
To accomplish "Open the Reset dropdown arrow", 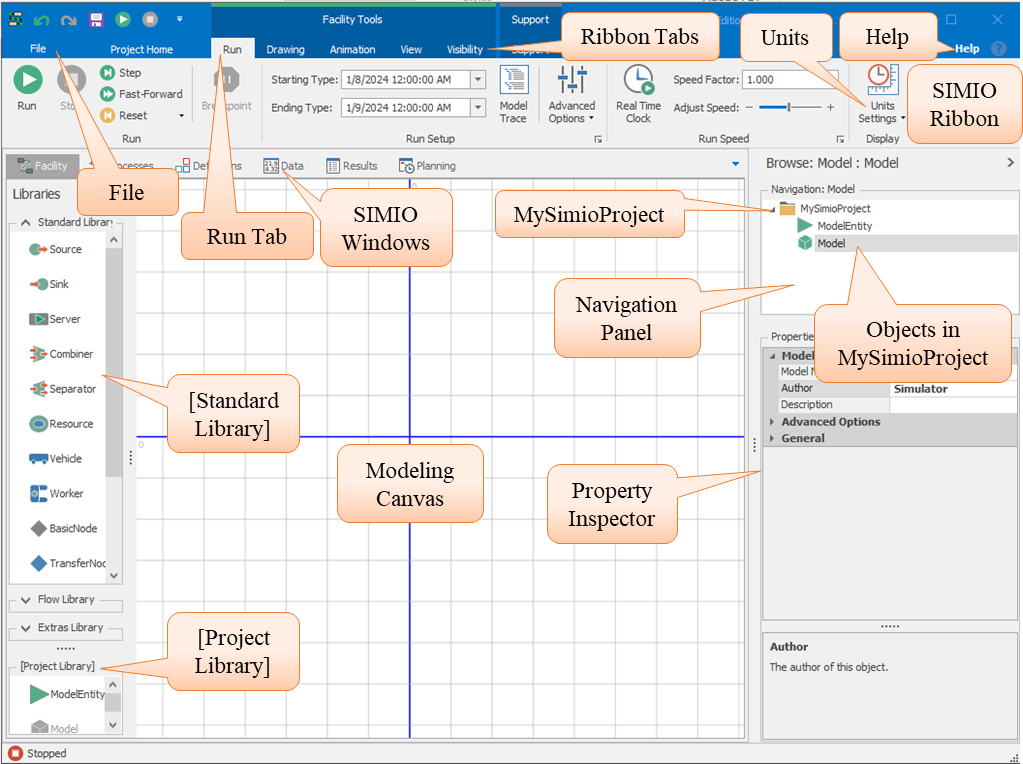I will [181, 116].
